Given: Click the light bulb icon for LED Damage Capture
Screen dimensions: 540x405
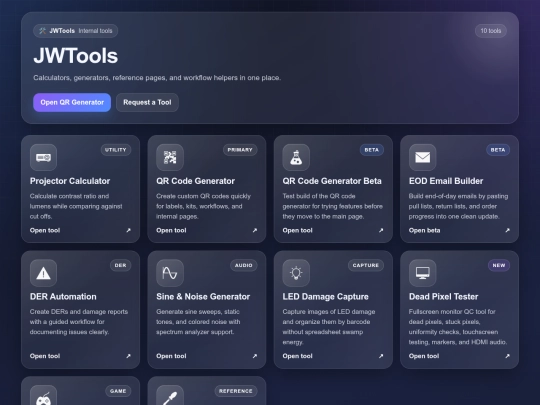Looking at the screenshot, I should pos(296,273).
